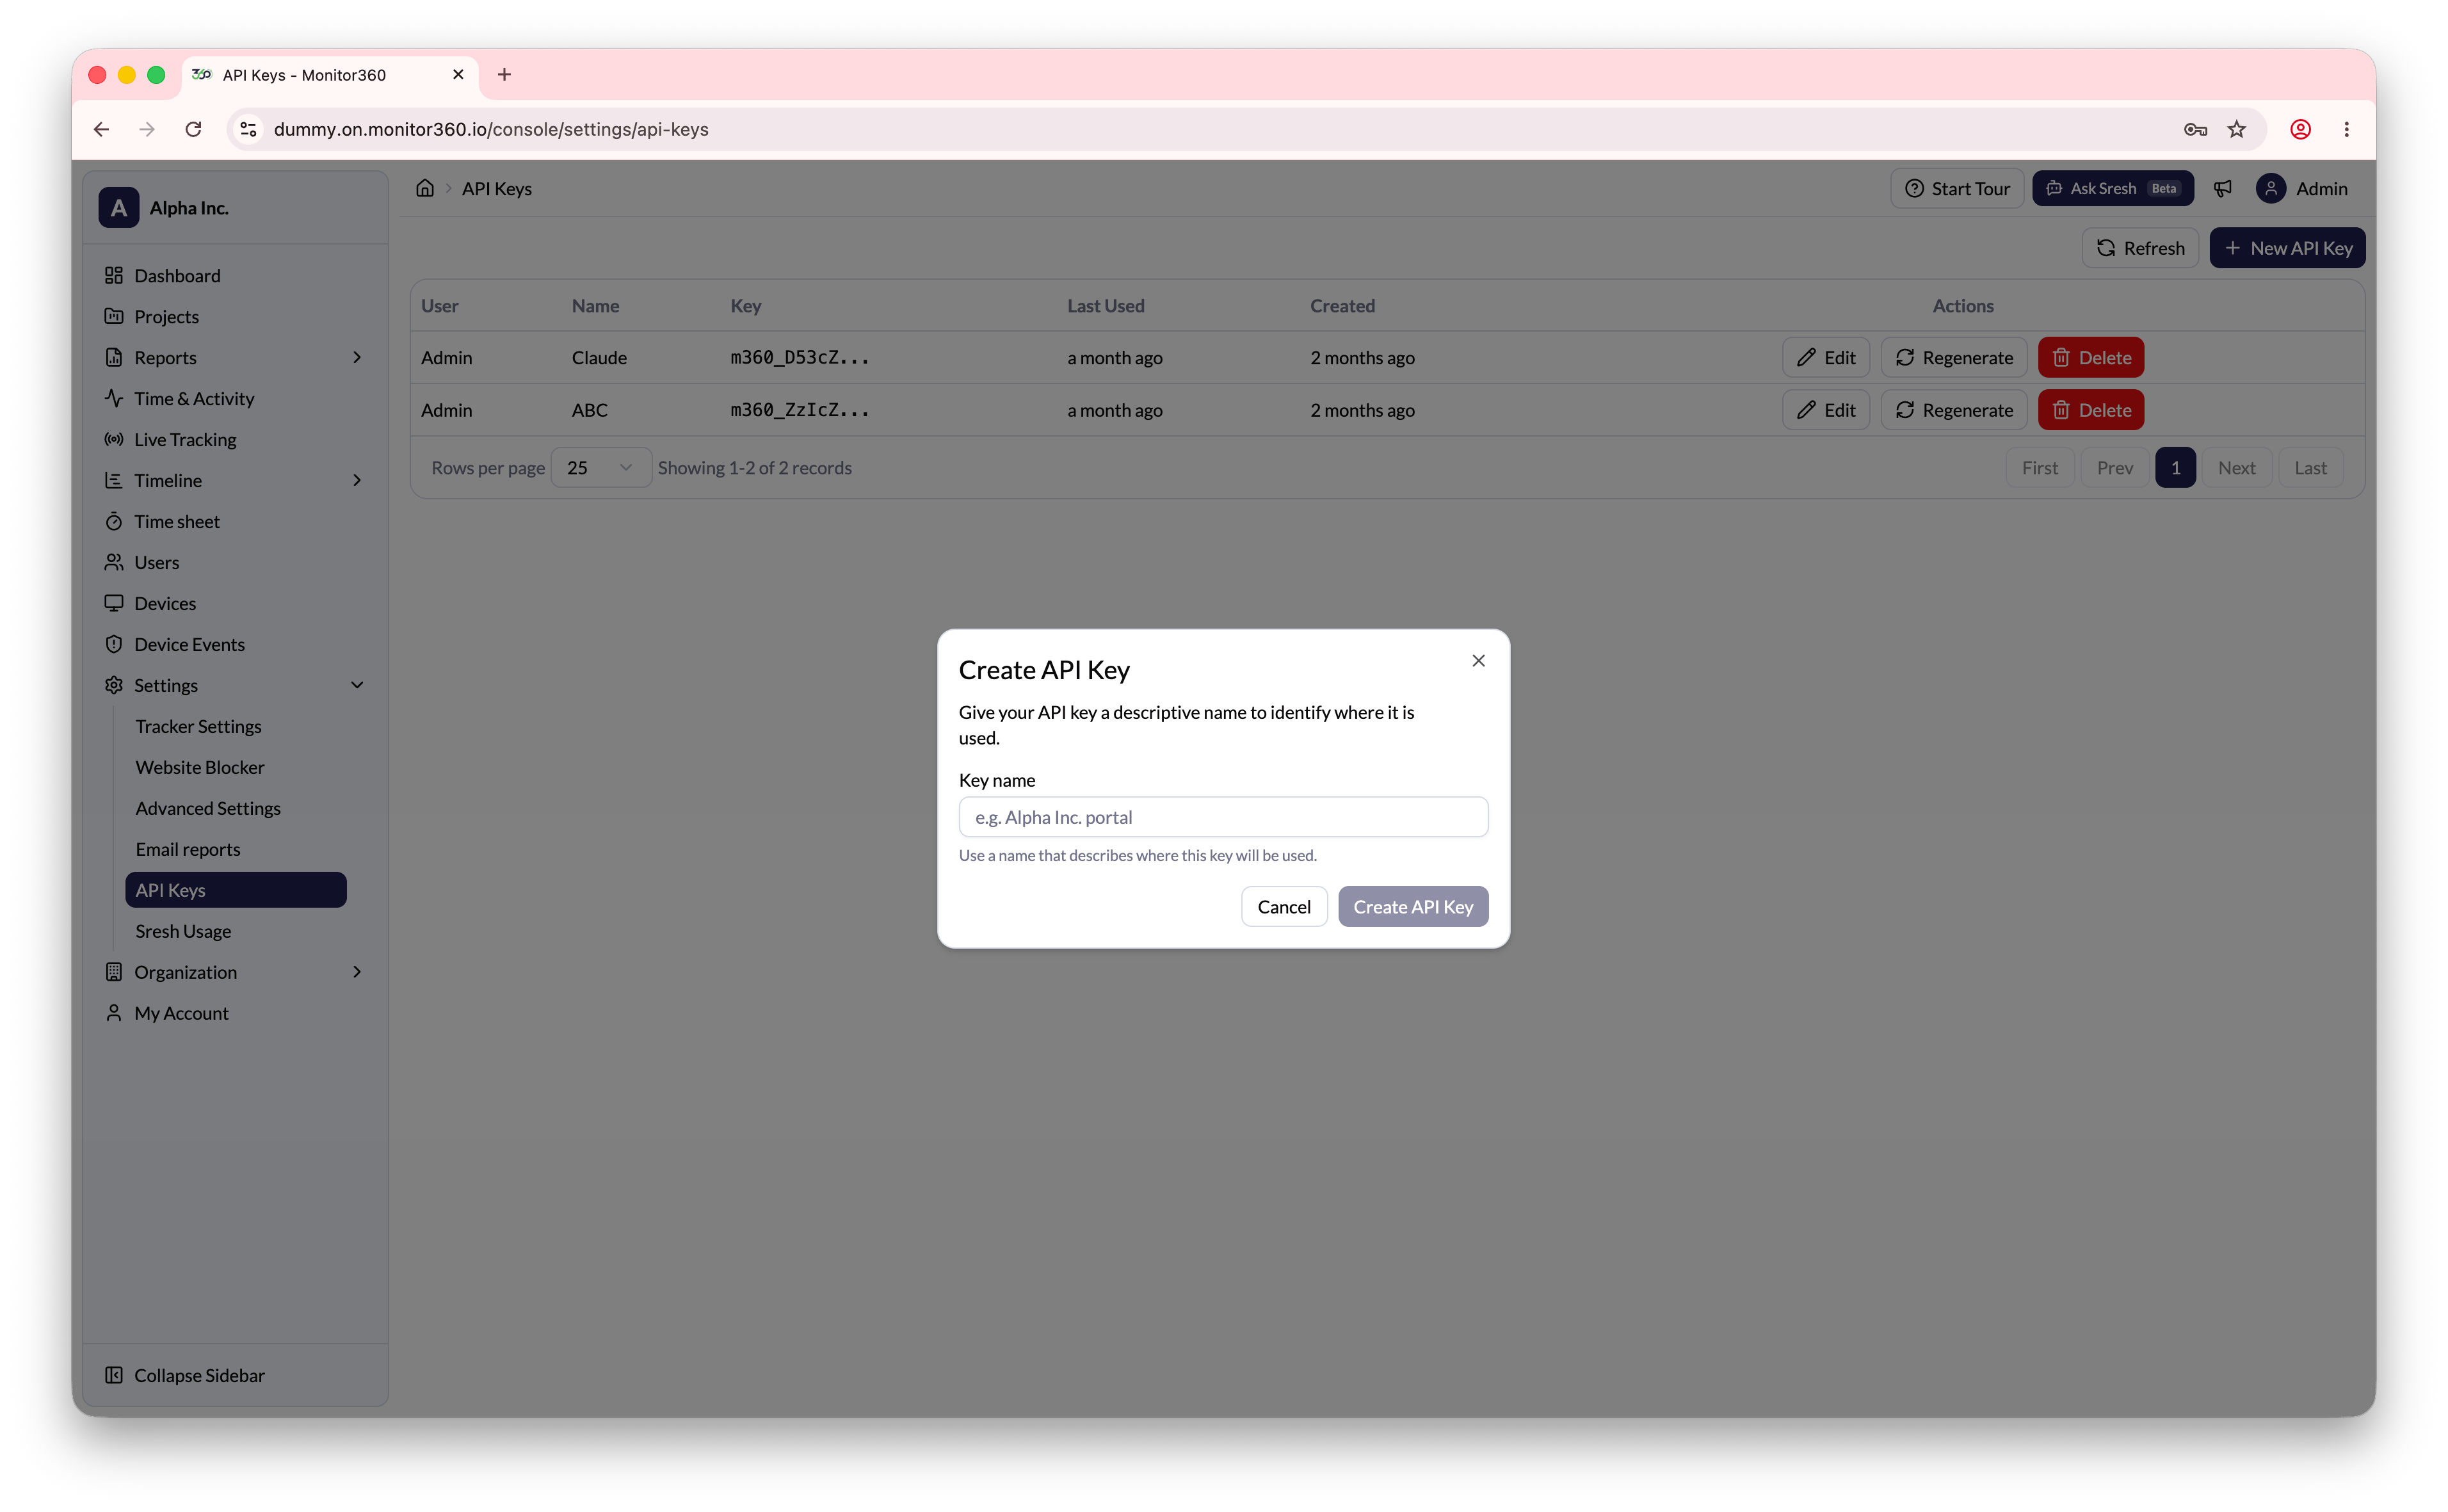Select API Keys sidebar item
The image size is (2448, 1512).
point(235,890)
